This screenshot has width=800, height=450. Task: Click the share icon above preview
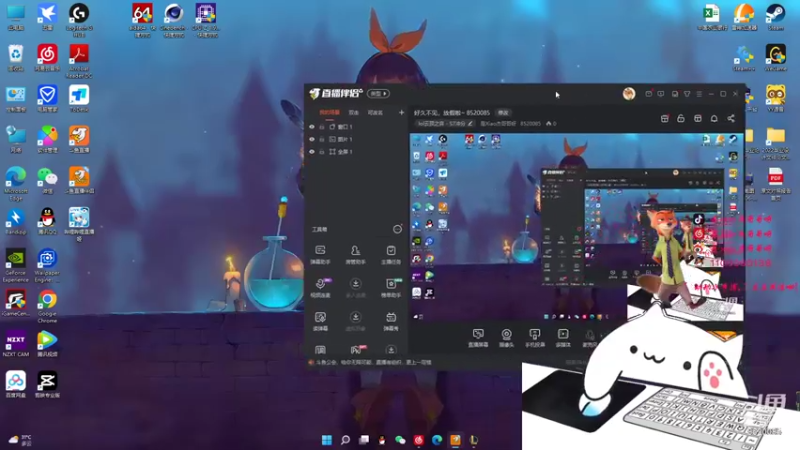[x=731, y=118]
